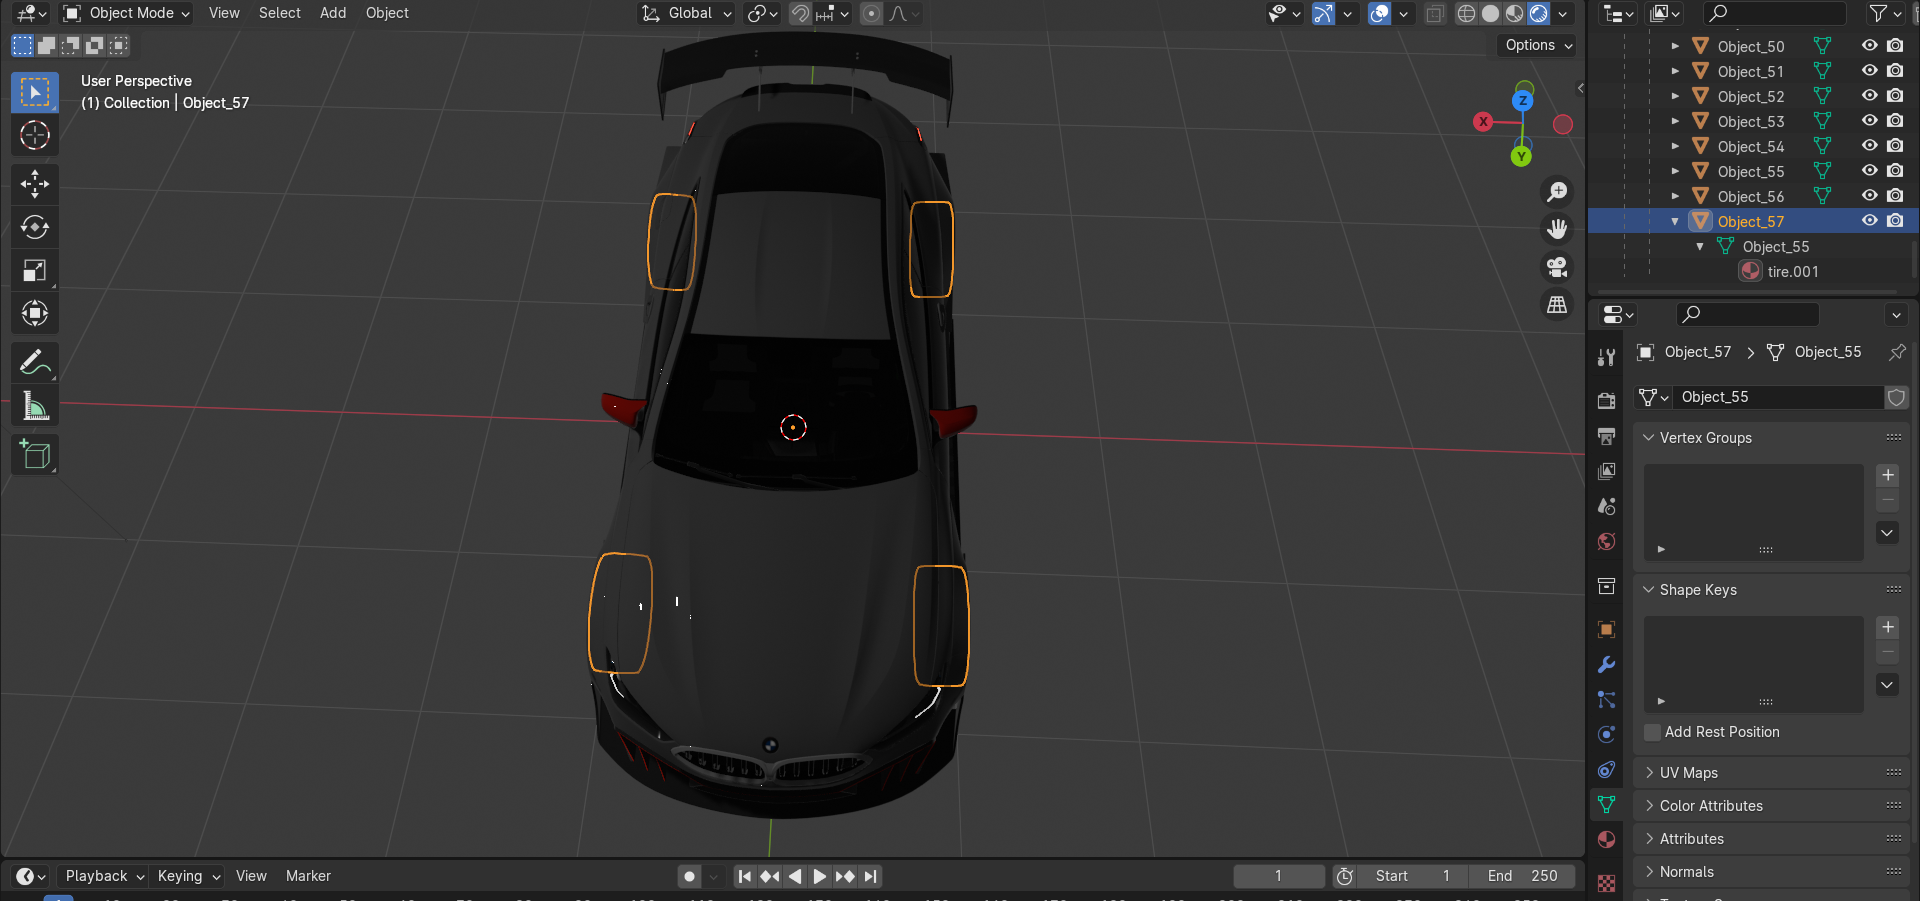Screen dimensions: 1920x901
Task: Play the animation
Action: click(x=819, y=876)
